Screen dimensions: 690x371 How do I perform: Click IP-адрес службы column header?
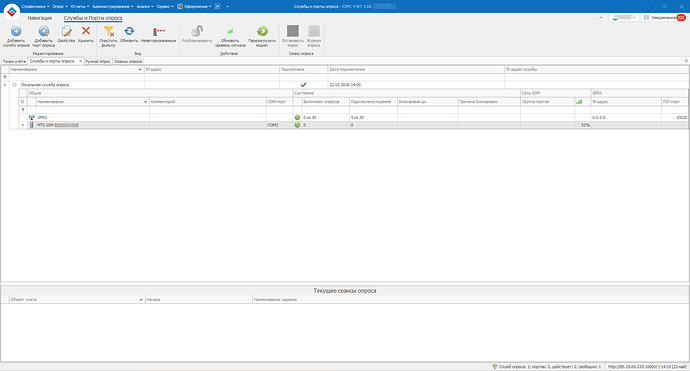(596, 70)
